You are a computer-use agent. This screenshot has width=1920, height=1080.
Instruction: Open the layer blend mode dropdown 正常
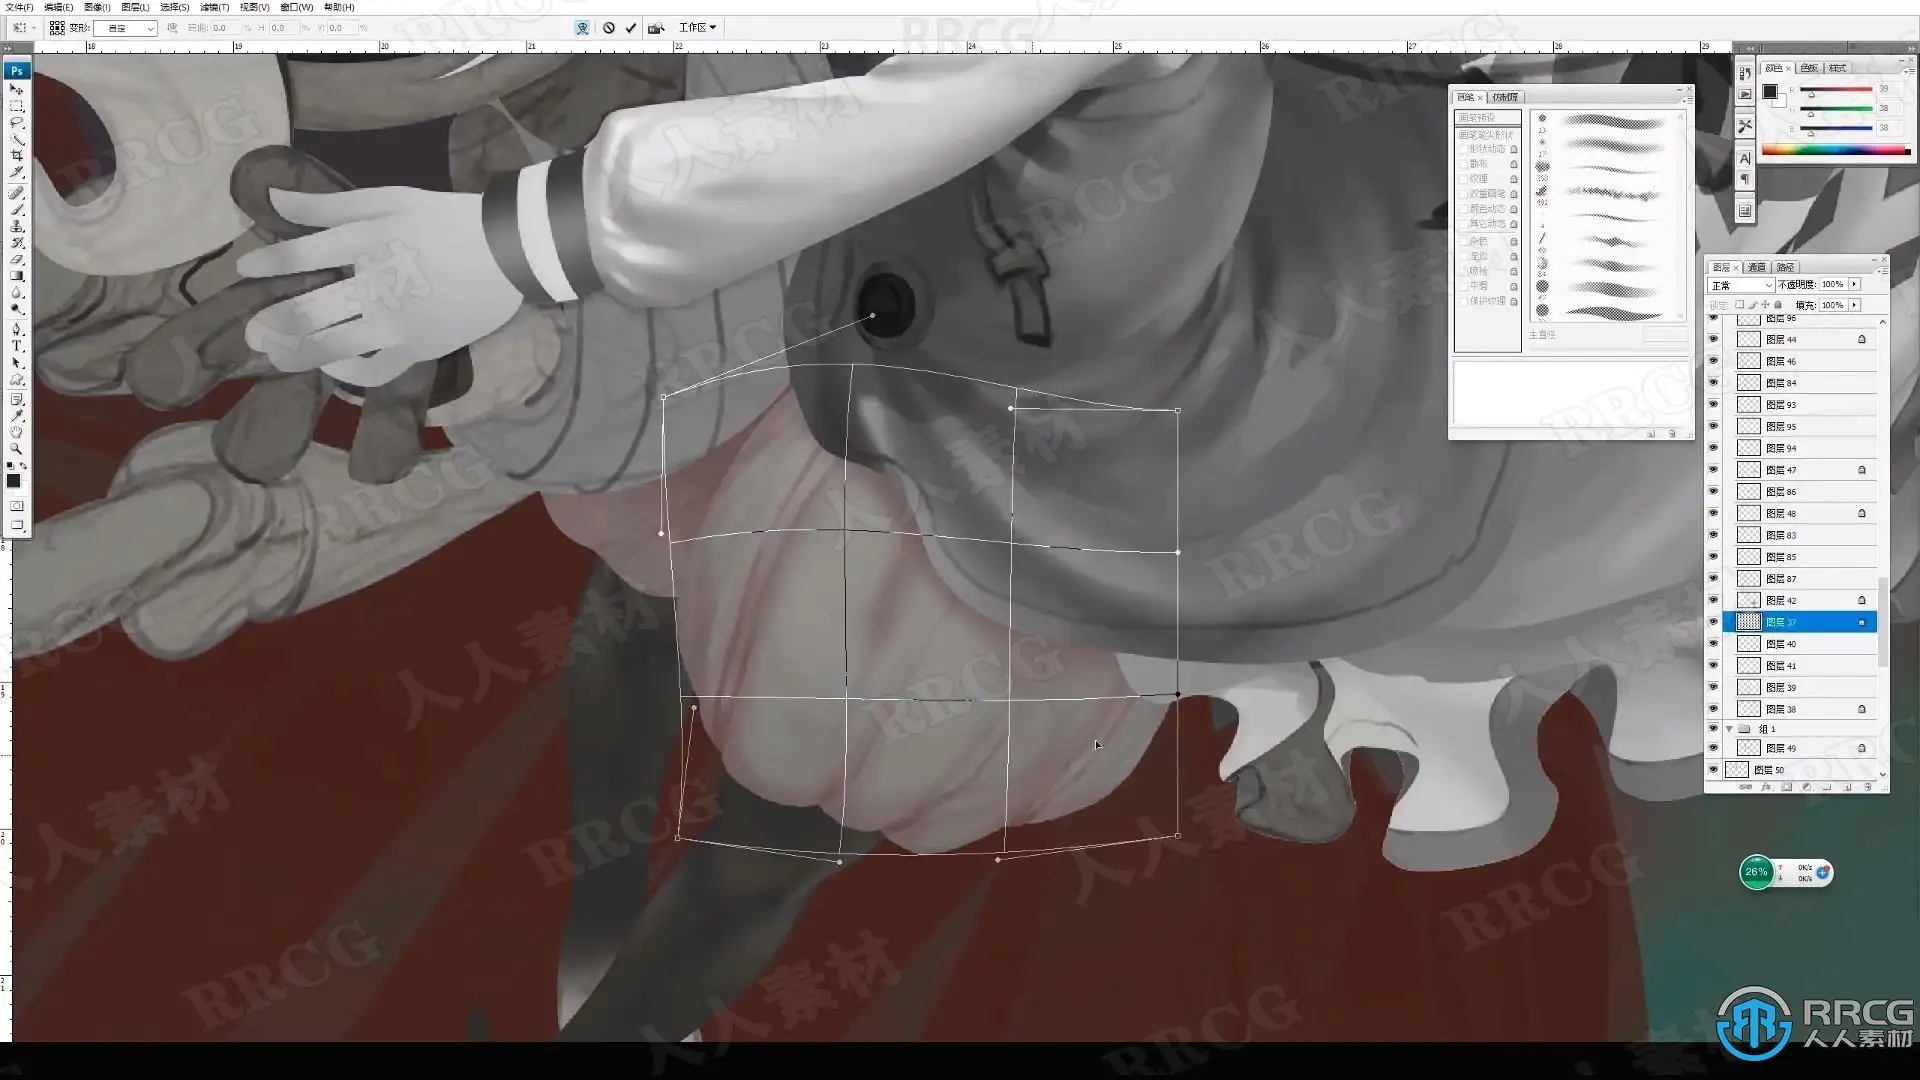coord(1741,286)
